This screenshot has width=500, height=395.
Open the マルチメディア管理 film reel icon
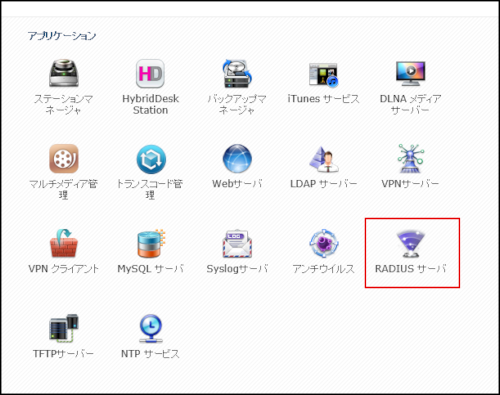(64, 159)
